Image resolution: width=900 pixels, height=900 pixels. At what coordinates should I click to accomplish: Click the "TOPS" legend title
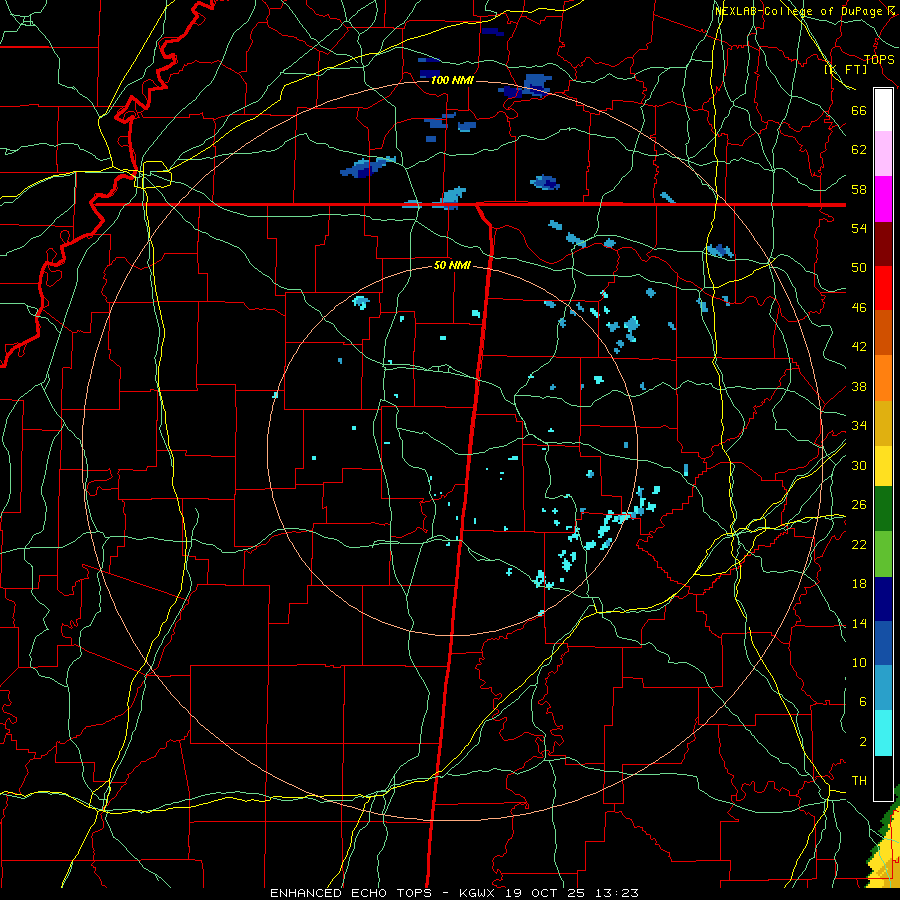click(x=879, y=59)
